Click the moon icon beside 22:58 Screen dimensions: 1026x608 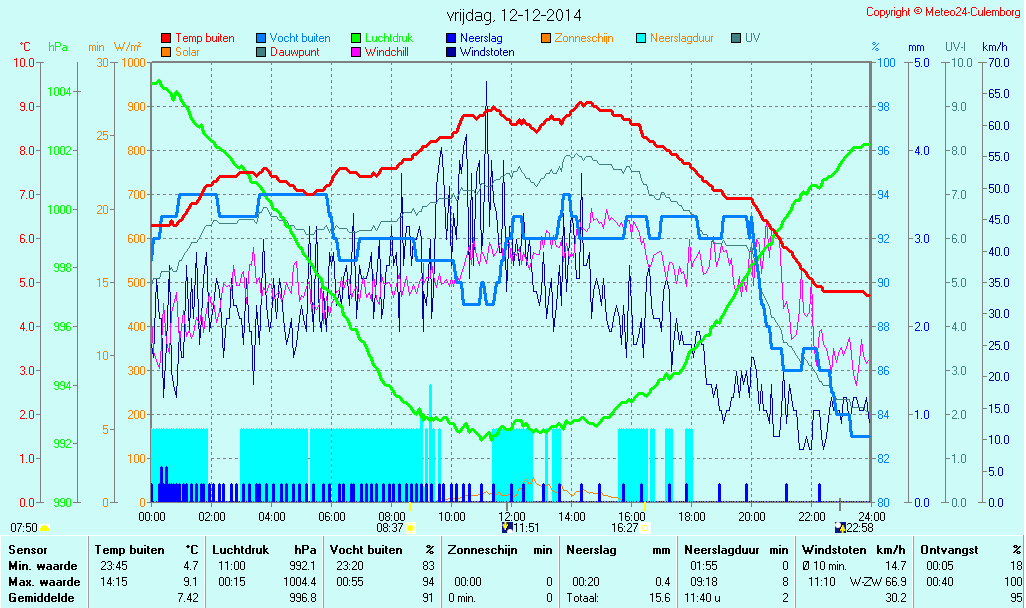point(839,527)
